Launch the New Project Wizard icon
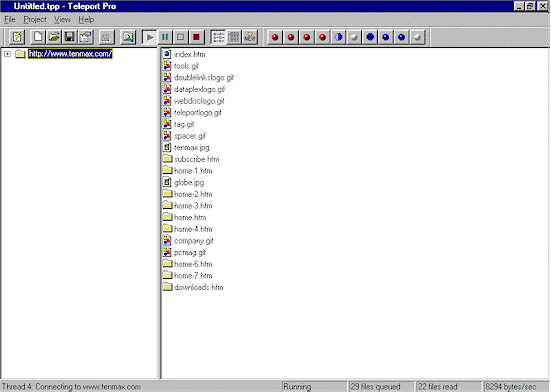Viewport: 551px width, 392px height. (x=17, y=37)
